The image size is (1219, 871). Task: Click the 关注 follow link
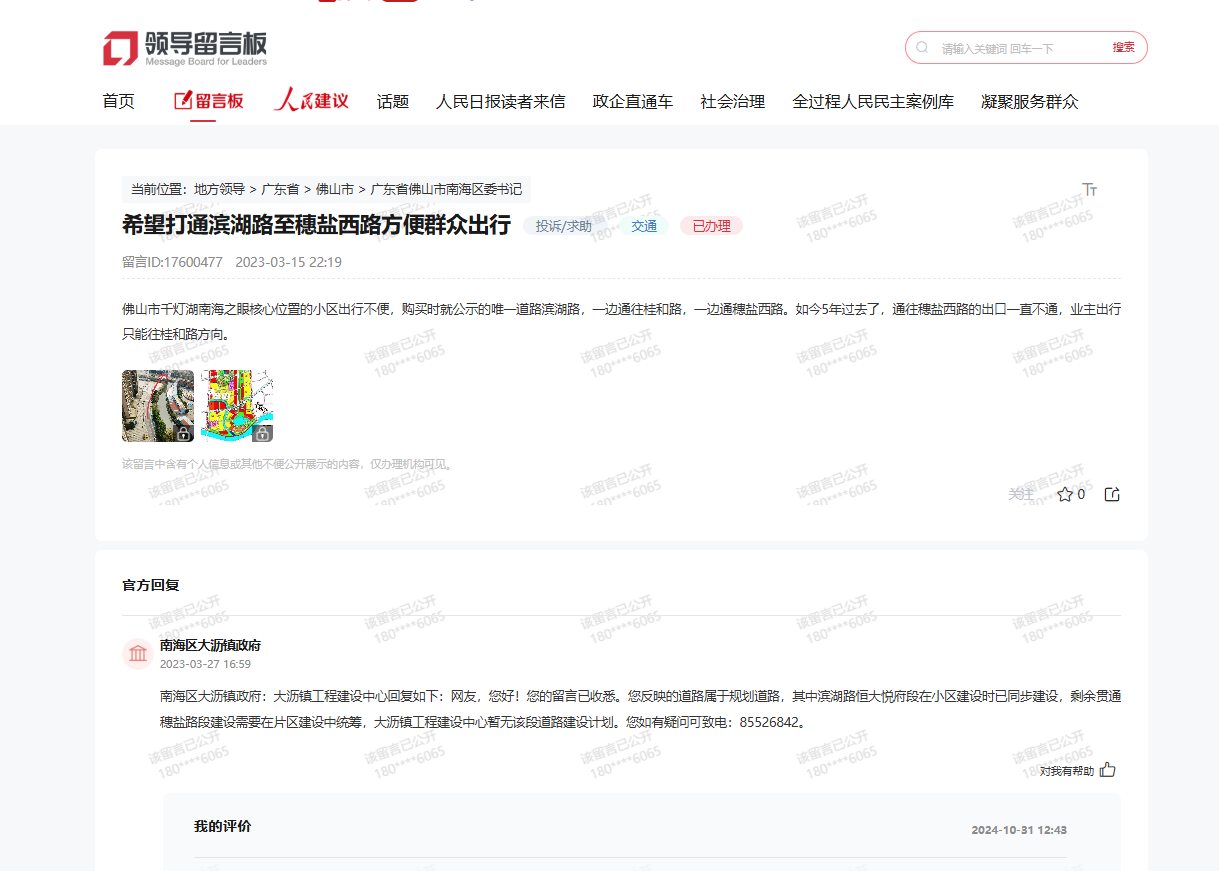click(x=1021, y=494)
